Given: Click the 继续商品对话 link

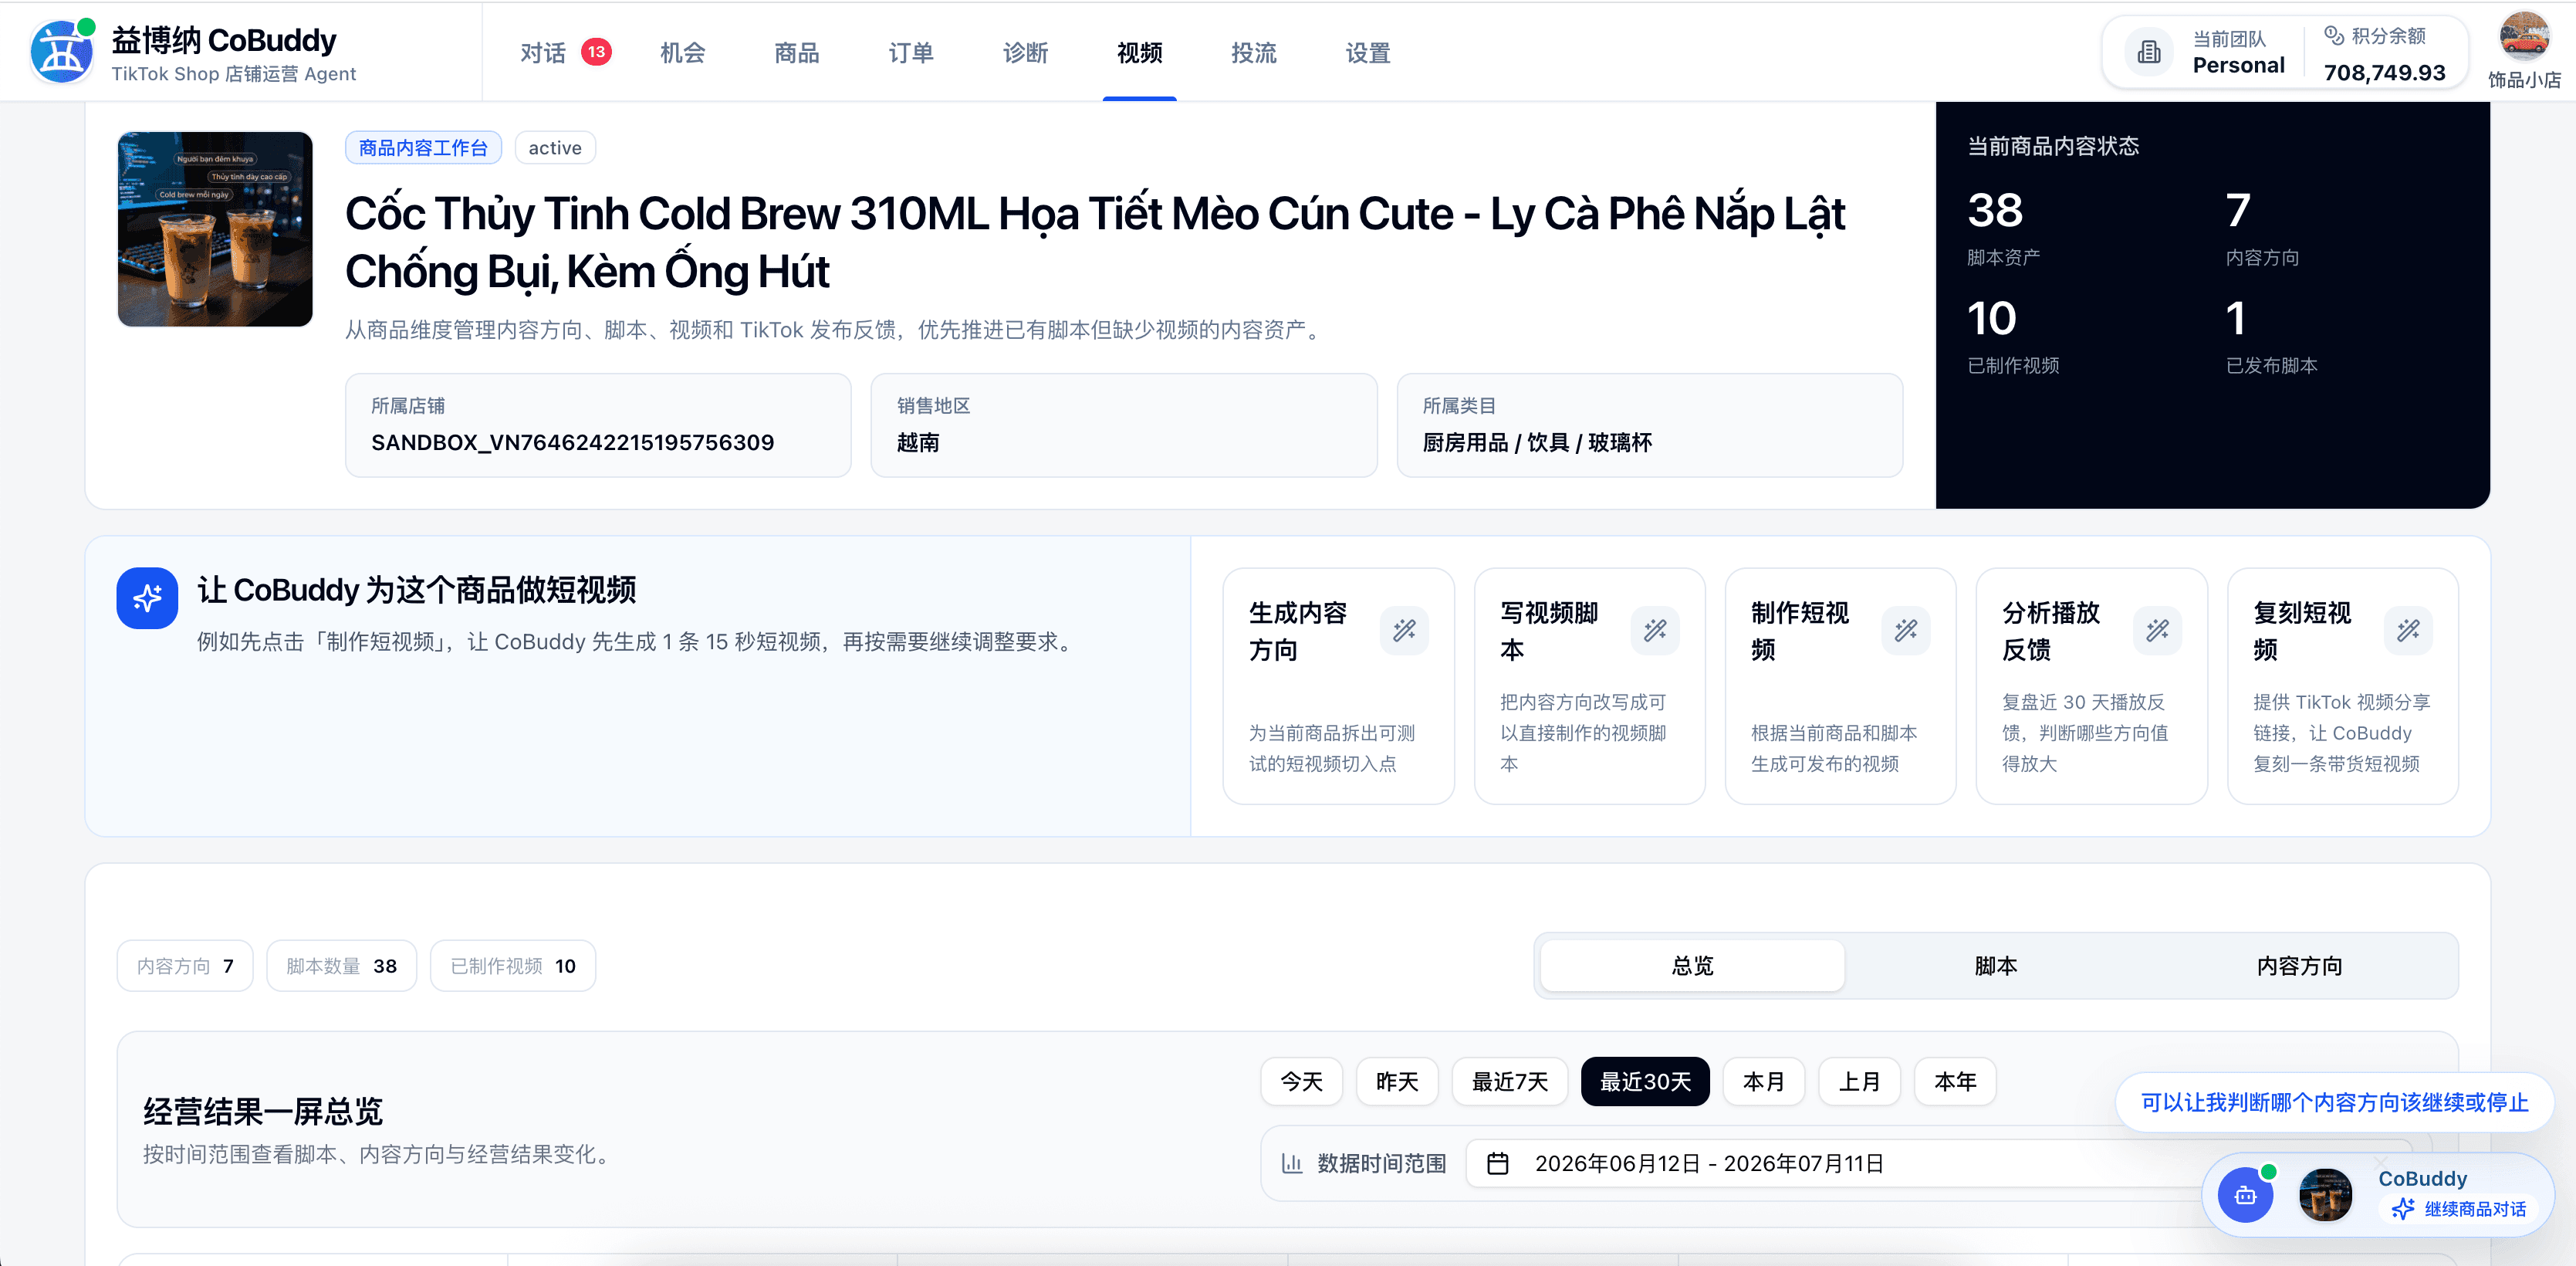Looking at the screenshot, I should (2458, 1209).
